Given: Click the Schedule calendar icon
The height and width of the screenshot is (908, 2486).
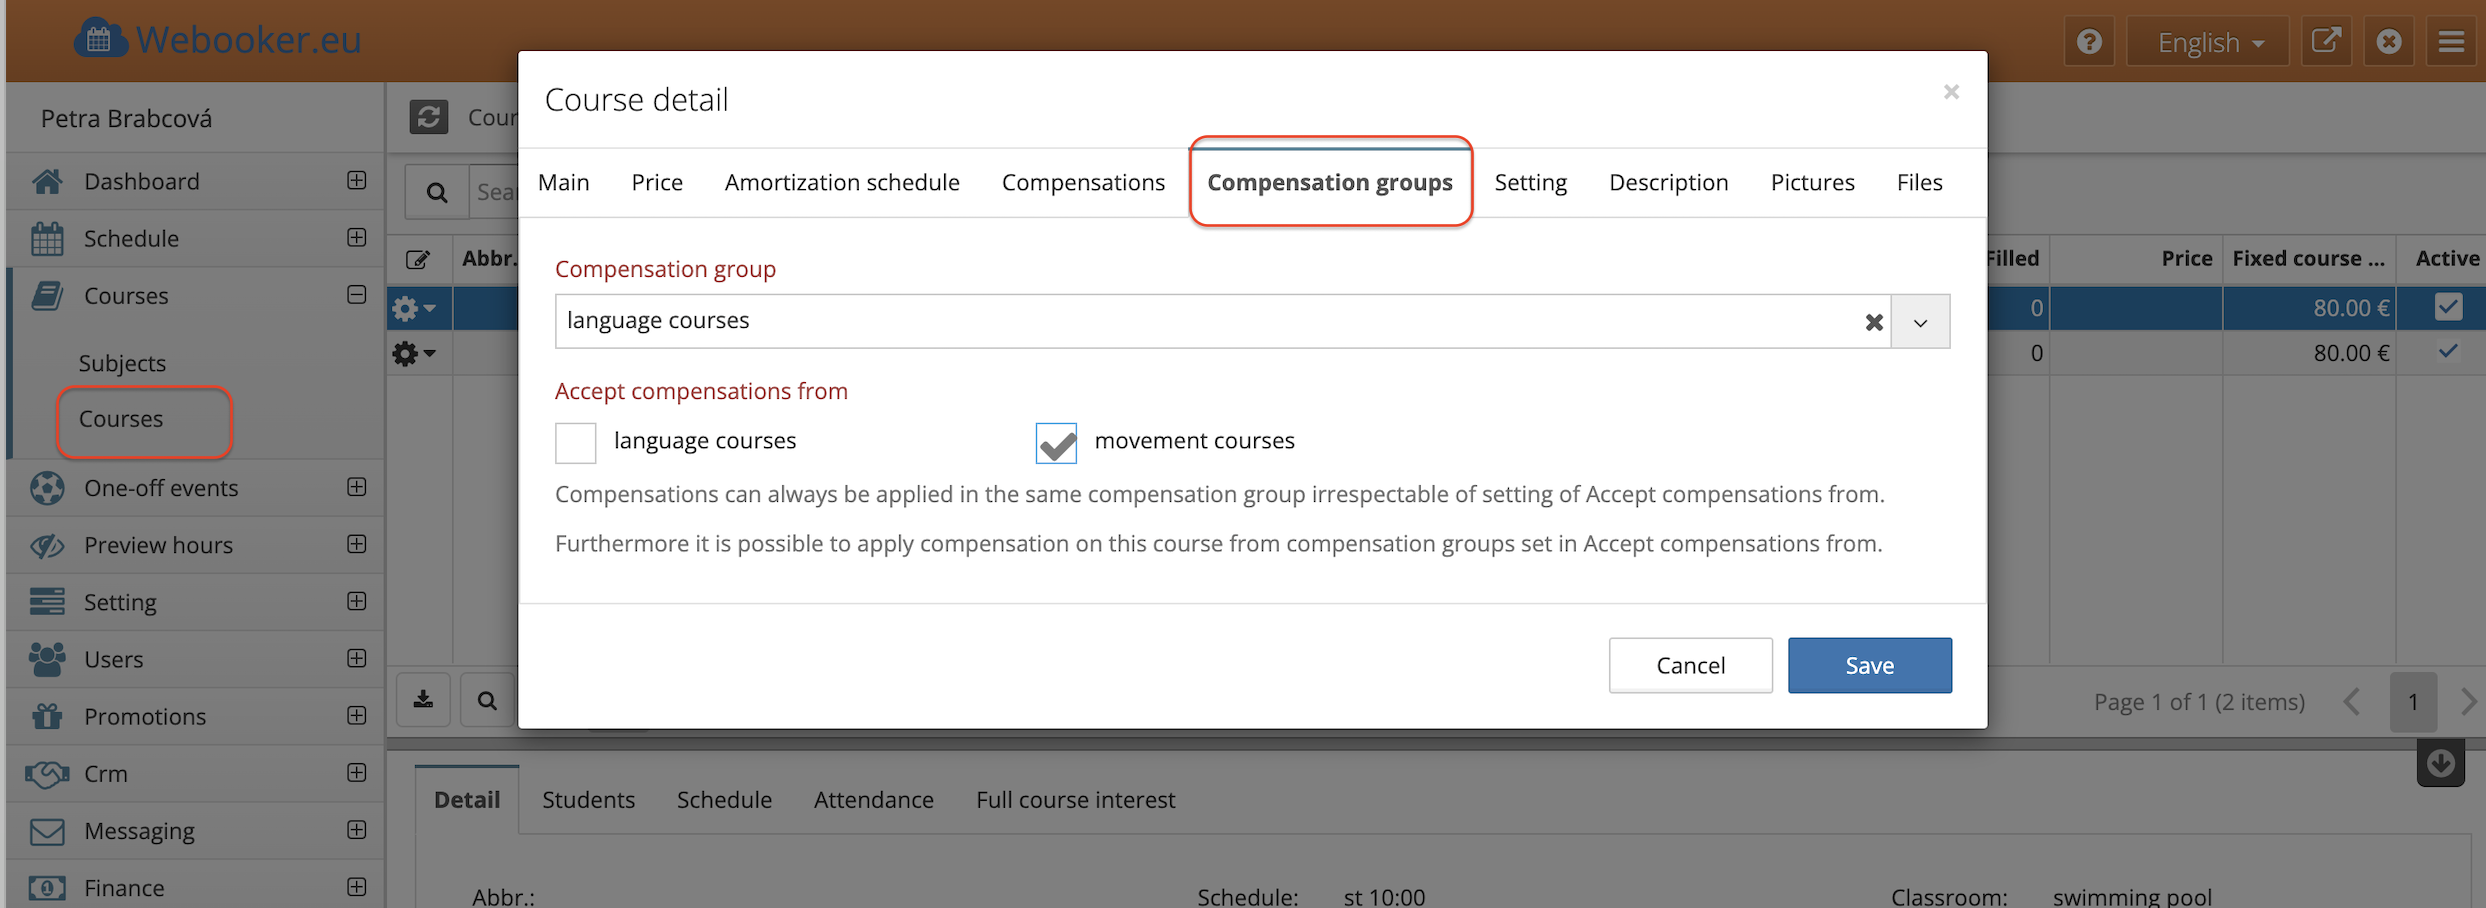Looking at the screenshot, I should [47, 238].
